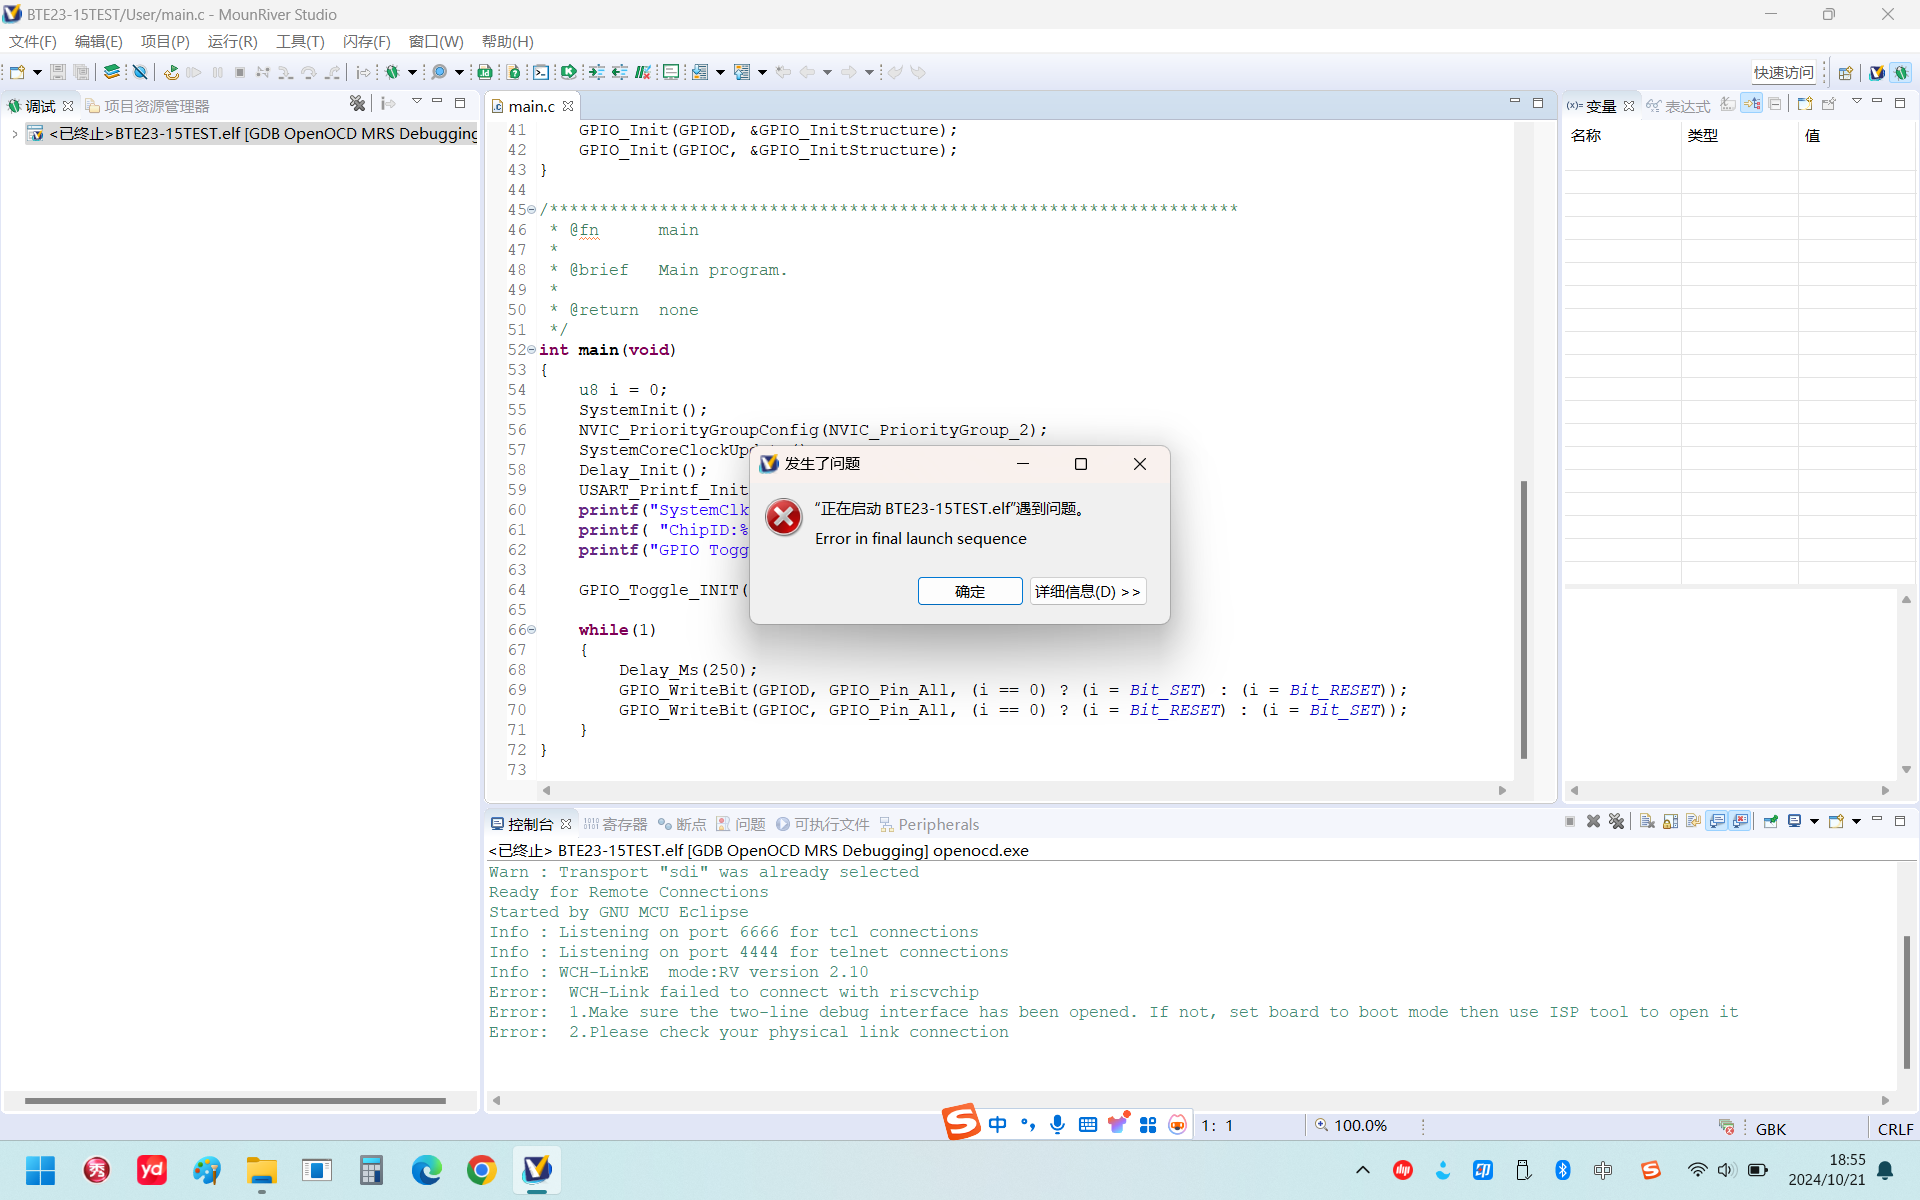Image resolution: width=1920 pixels, height=1200 pixels.
Task: Open the 运行(R) menu
Action: coord(232,41)
